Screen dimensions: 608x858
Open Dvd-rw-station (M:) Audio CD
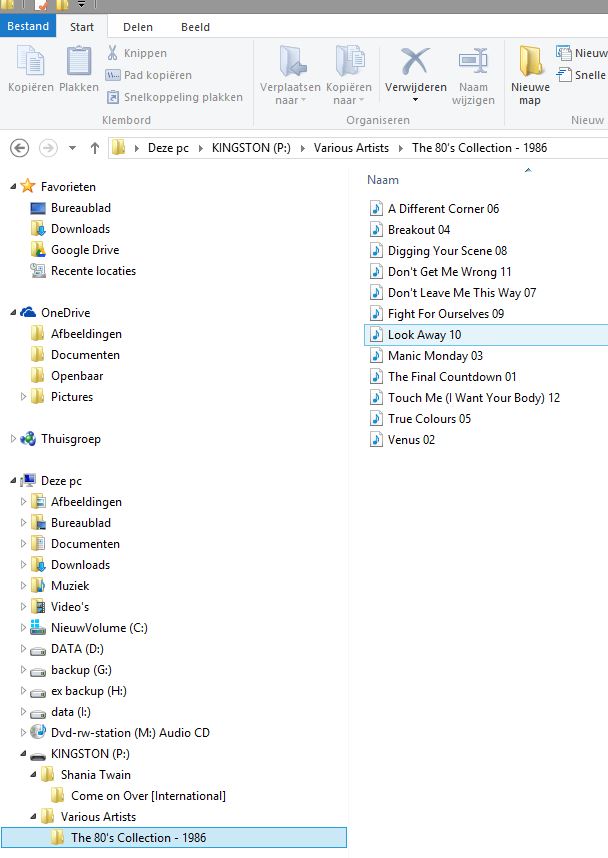[x=130, y=733]
